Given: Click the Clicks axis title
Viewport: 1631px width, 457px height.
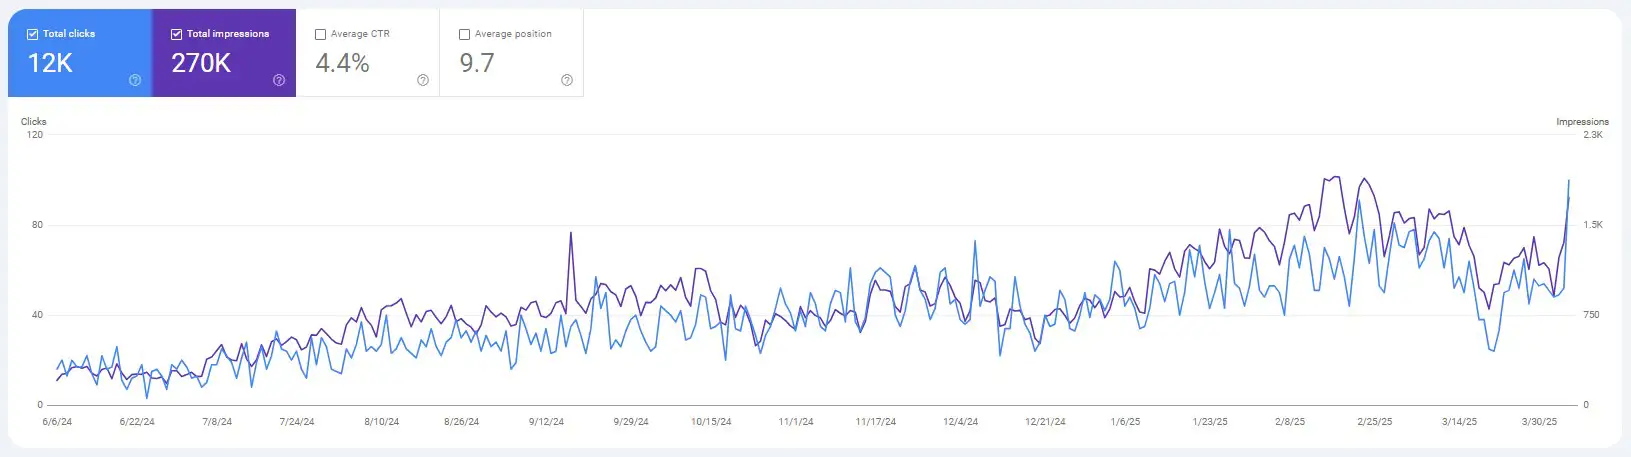Looking at the screenshot, I should click(x=34, y=122).
